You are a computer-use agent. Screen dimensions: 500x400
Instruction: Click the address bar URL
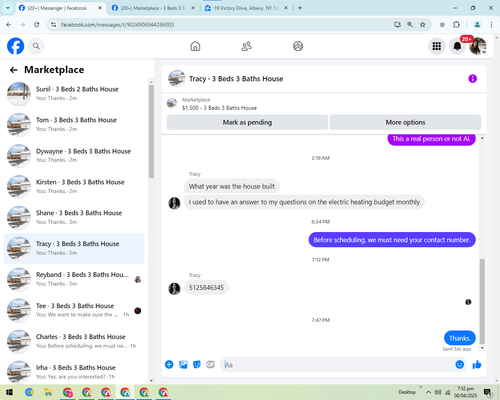pos(117,25)
